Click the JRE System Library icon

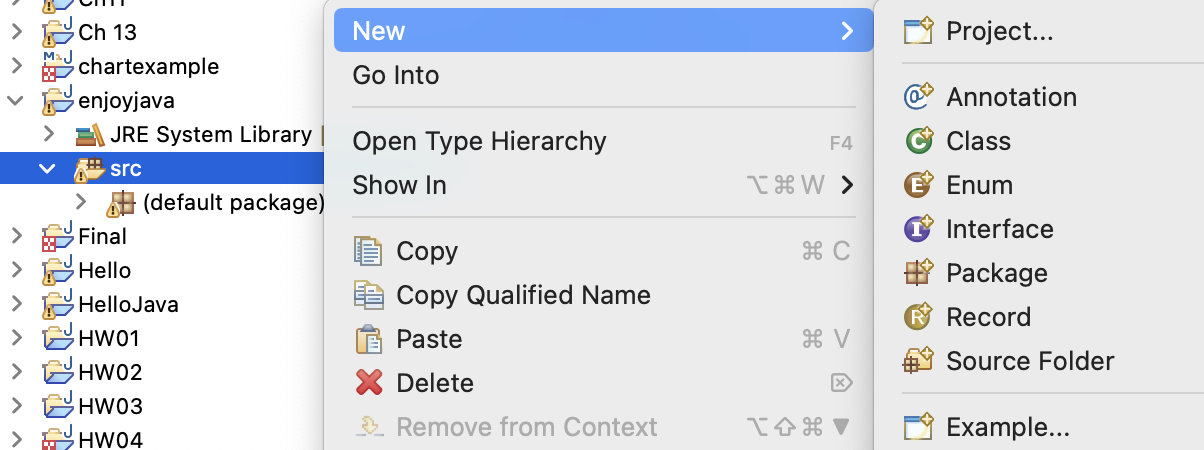(90, 135)
